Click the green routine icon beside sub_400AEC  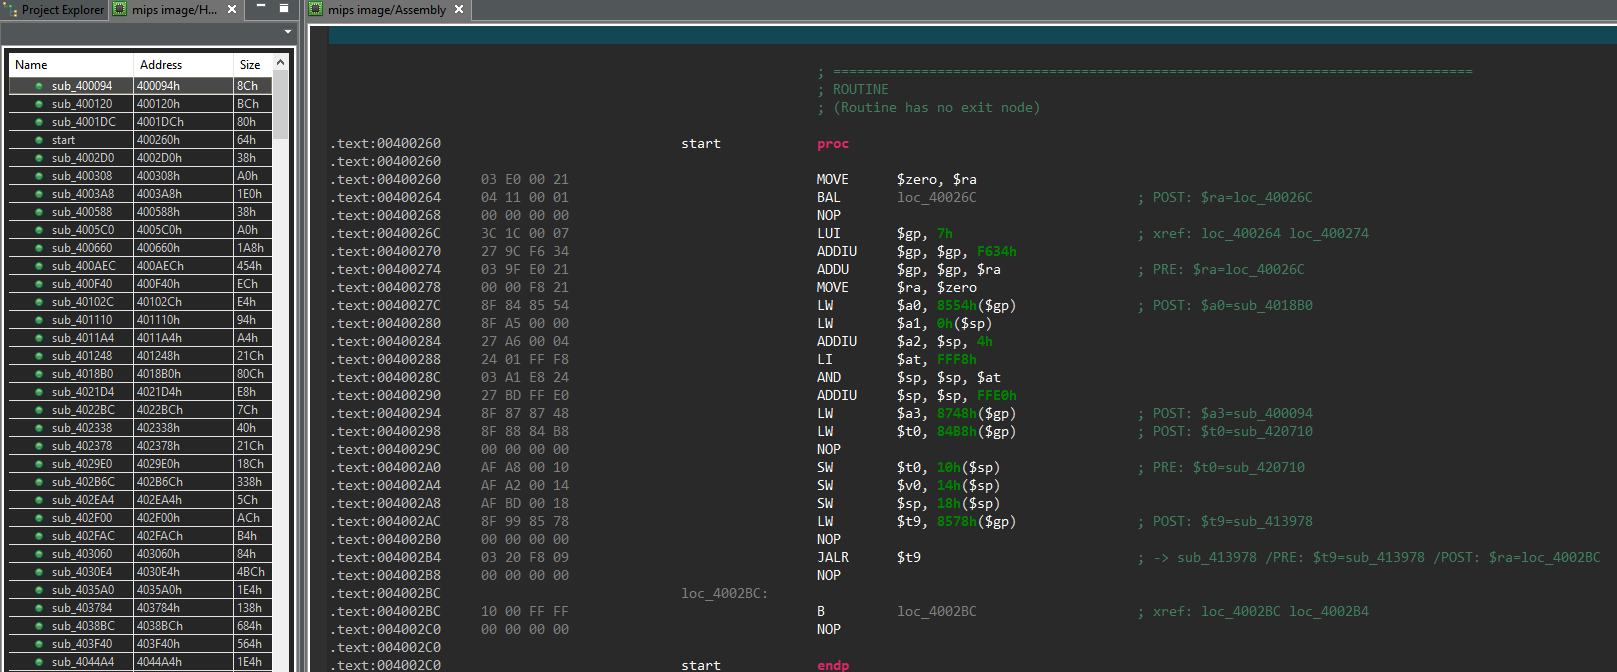click(39, 266)
